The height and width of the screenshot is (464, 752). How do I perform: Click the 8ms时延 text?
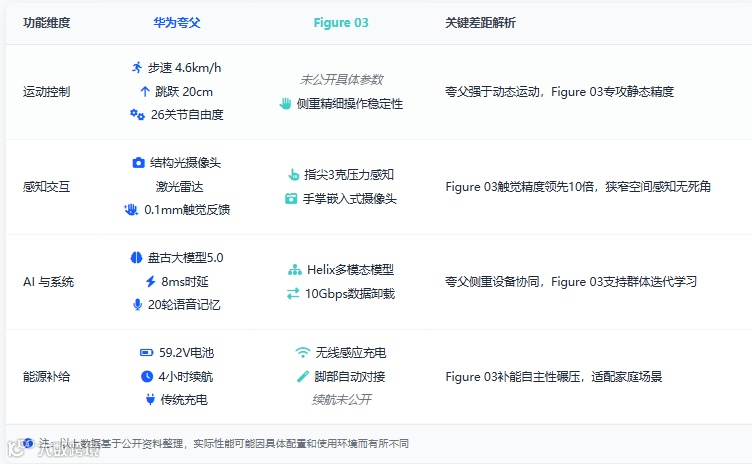(x=185, y=282)
